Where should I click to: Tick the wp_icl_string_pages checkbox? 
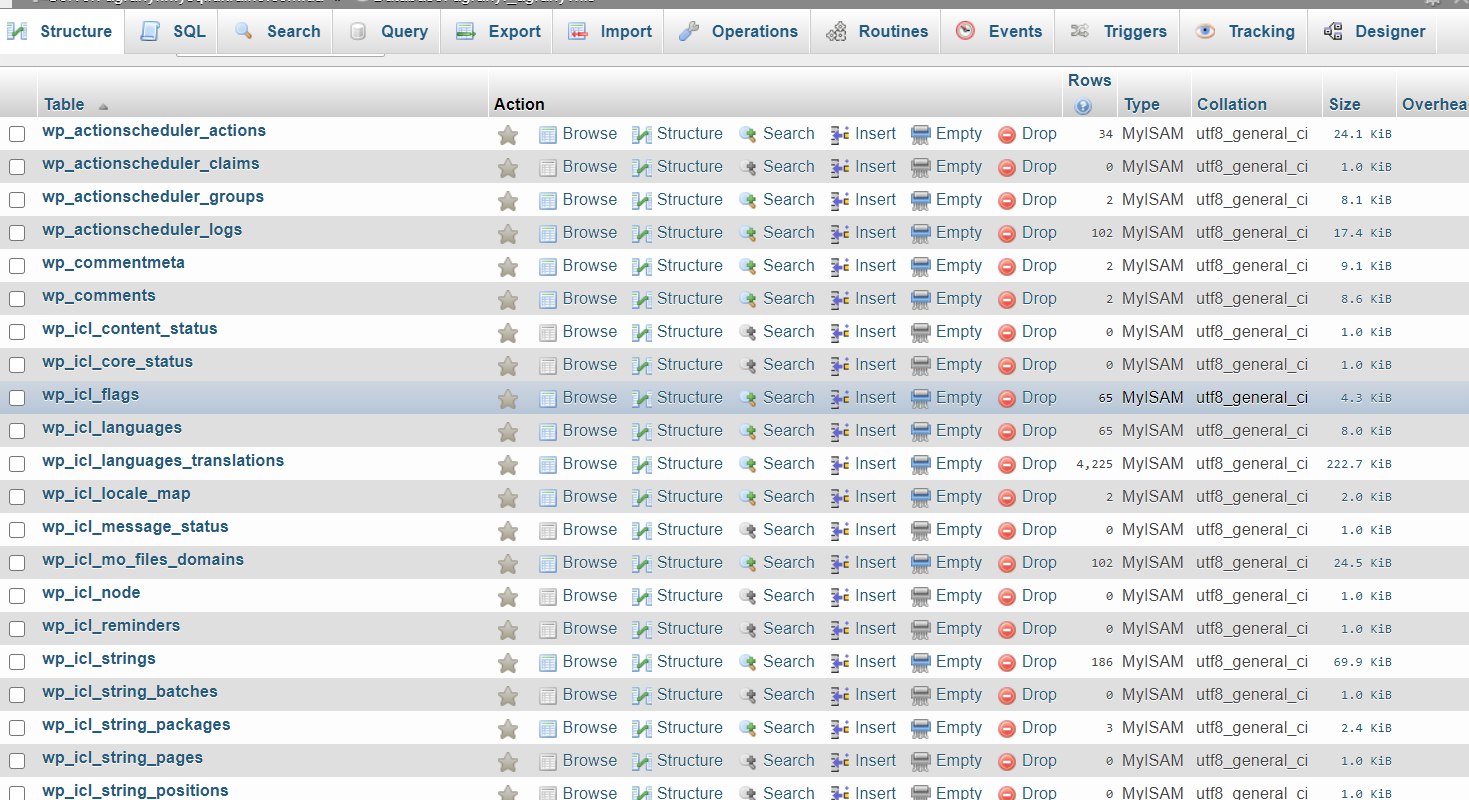pos(17,761)
